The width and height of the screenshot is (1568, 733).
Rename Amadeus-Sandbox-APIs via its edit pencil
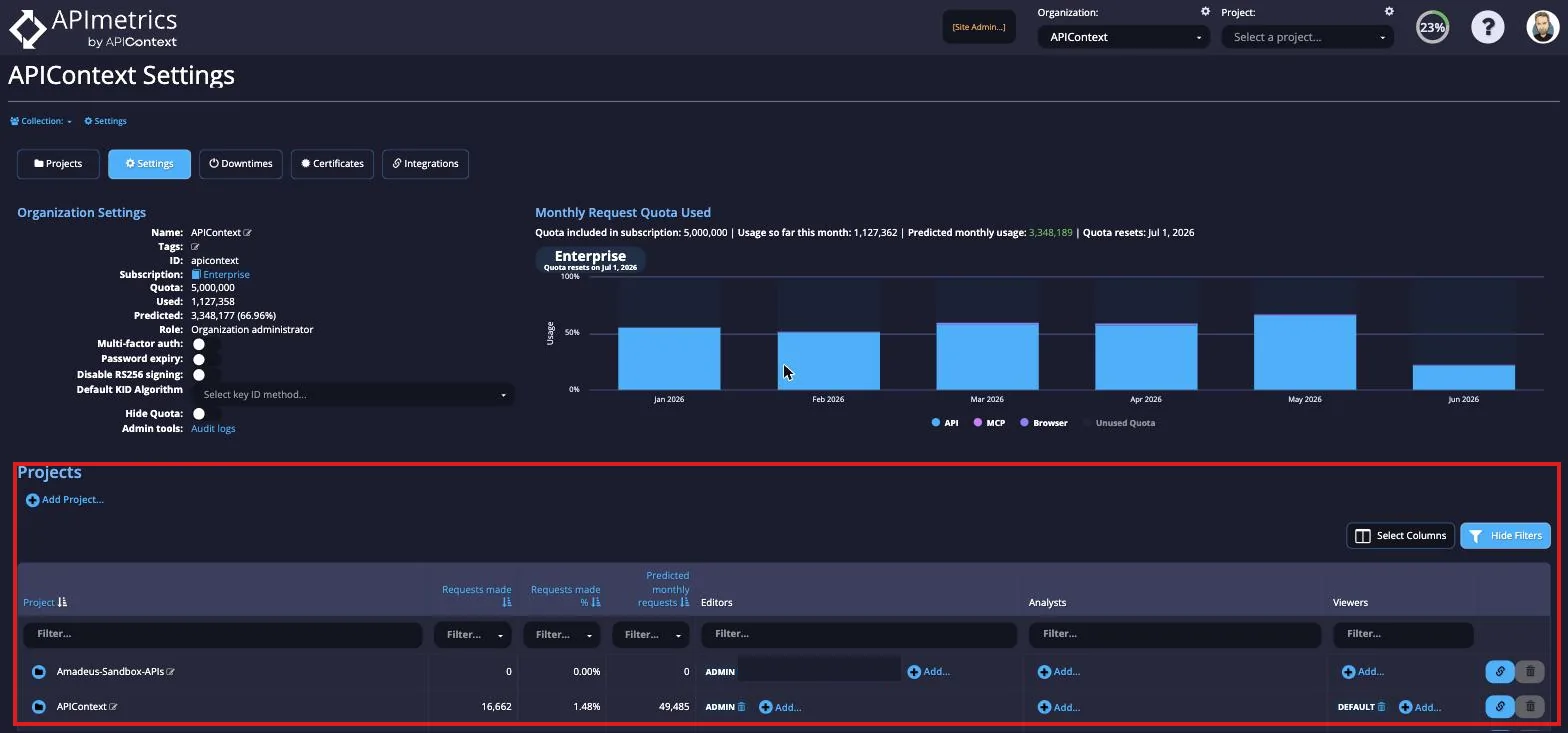(x=171, y=672)
